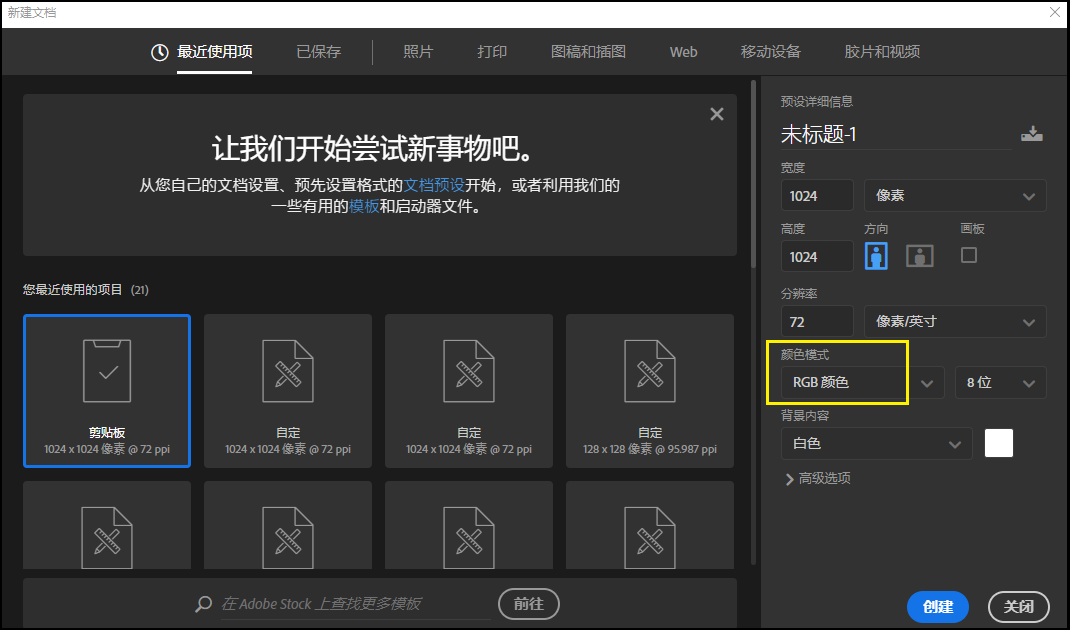The width and height of the screenshot is (1070, 630).
Task: Switch to the 照片 tab
Action: [x=418, y=51]
